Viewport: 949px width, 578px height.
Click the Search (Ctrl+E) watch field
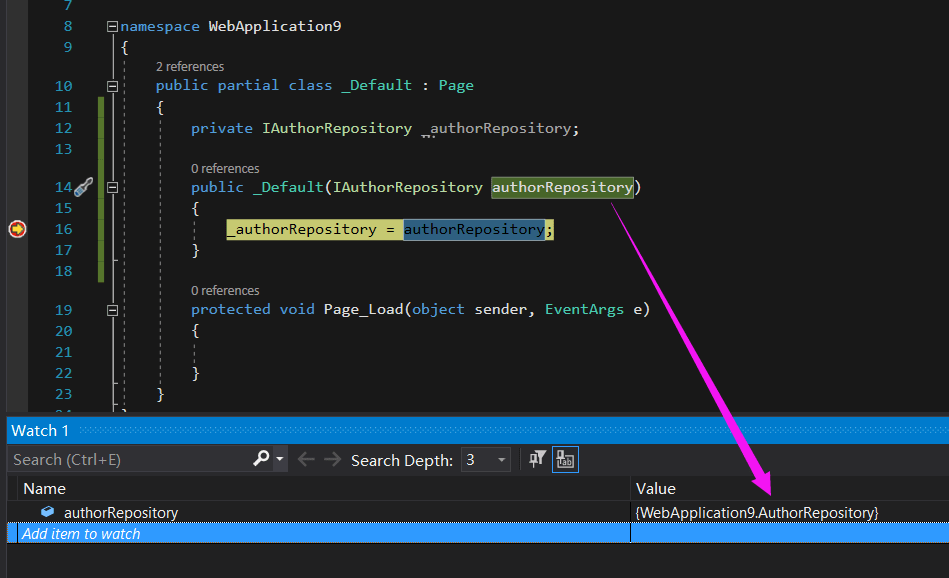click(128, 460)
